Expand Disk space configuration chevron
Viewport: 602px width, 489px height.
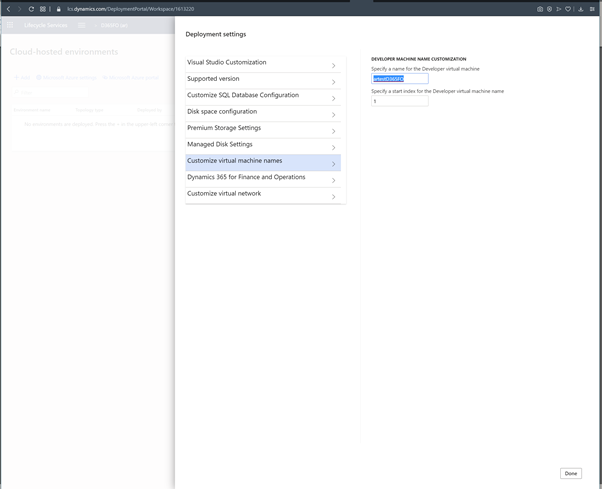pyautogui.click(x=333, y=115)
